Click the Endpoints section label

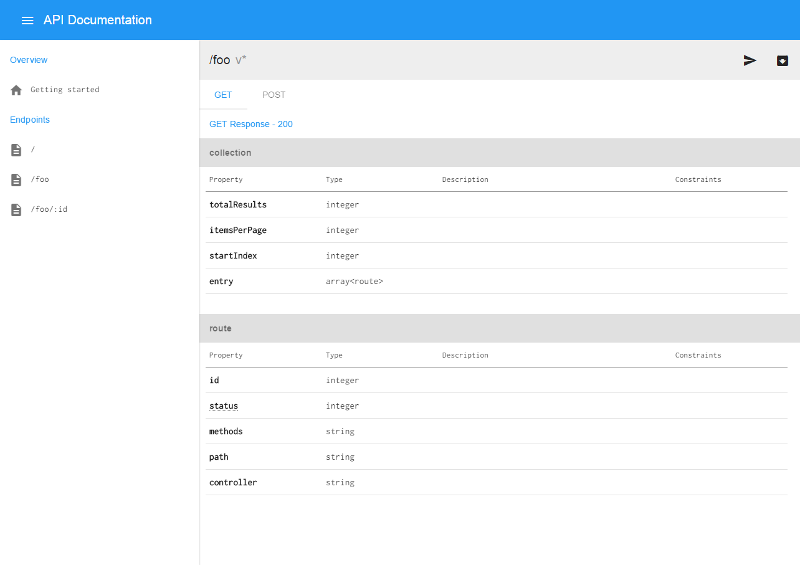[x=30, y=120]
